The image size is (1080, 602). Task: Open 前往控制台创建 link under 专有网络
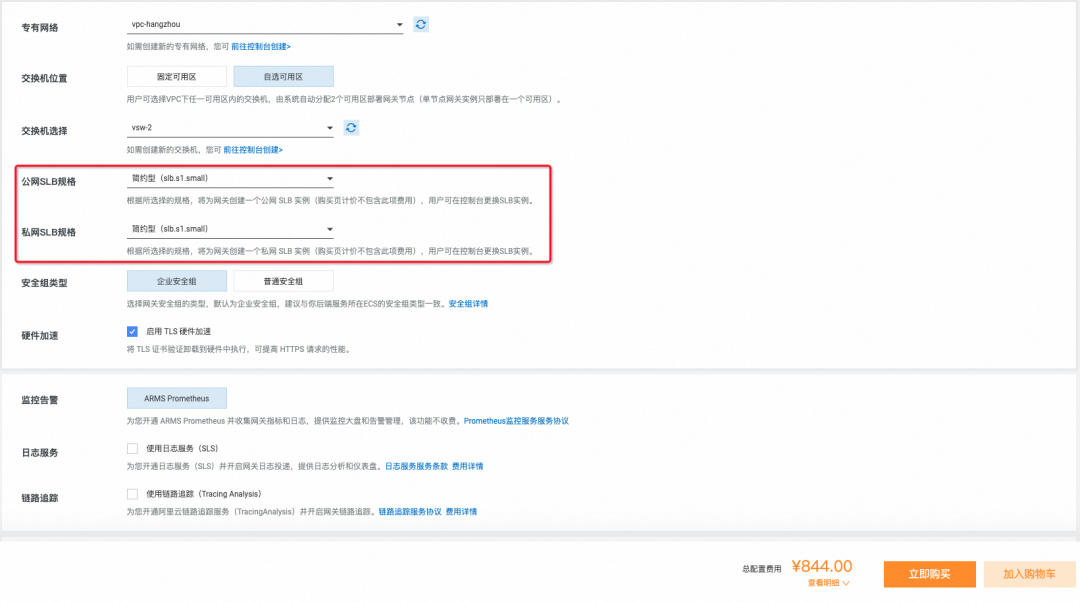point(261,47)
